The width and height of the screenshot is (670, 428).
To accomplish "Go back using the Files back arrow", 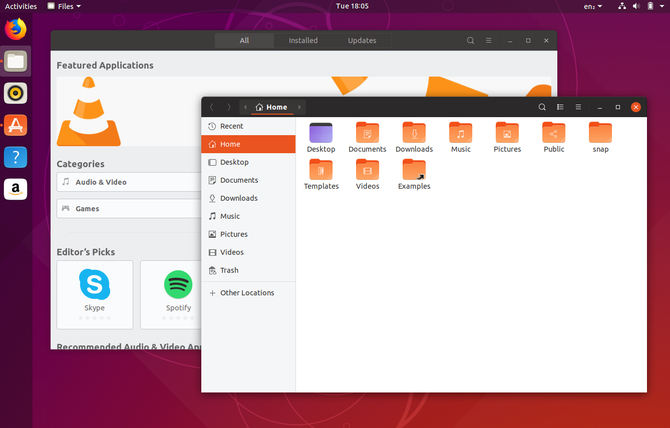I will 212,107.
